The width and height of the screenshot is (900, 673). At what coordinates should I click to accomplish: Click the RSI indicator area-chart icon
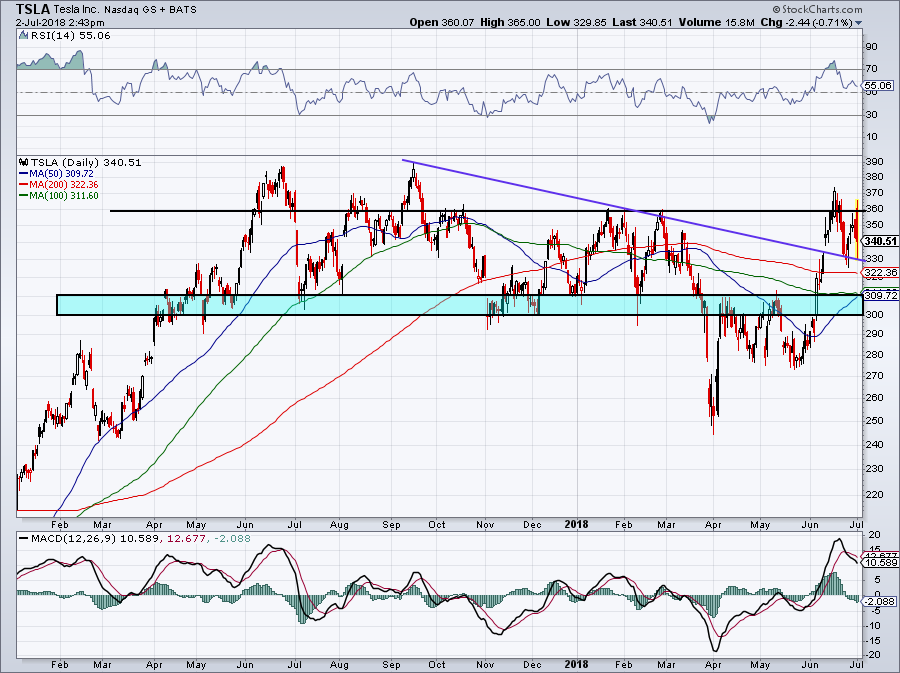tap(23, 36)
